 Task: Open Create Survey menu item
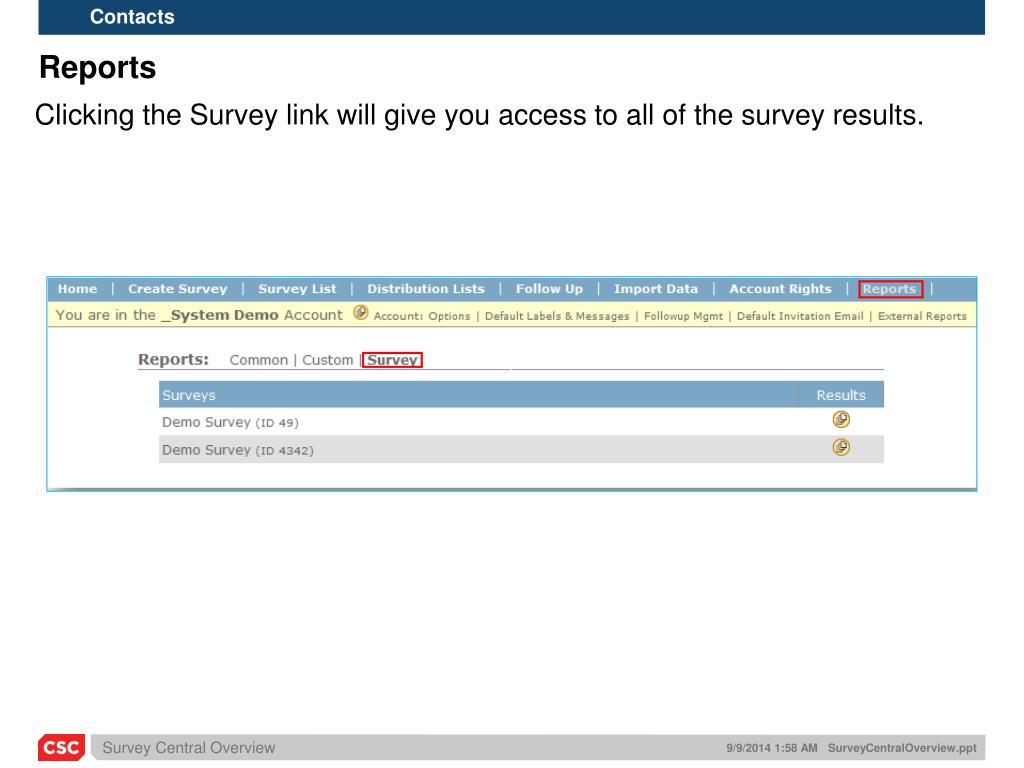point(178,289)
